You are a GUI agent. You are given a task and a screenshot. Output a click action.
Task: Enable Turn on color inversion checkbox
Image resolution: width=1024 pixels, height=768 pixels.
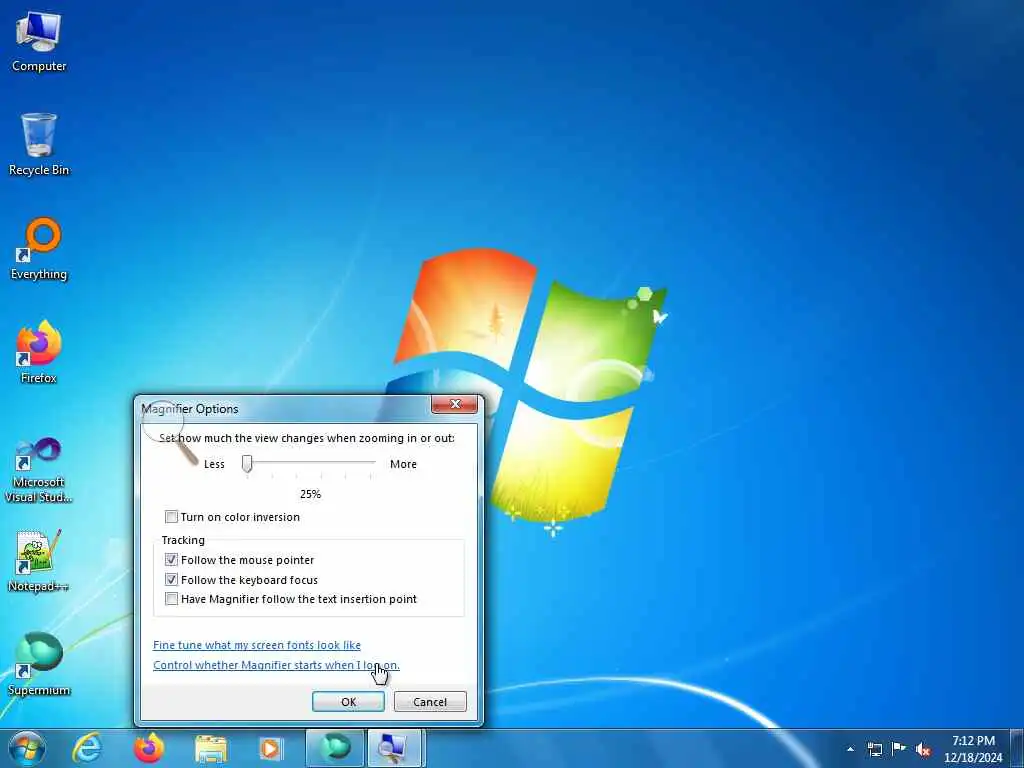(171, 517)
